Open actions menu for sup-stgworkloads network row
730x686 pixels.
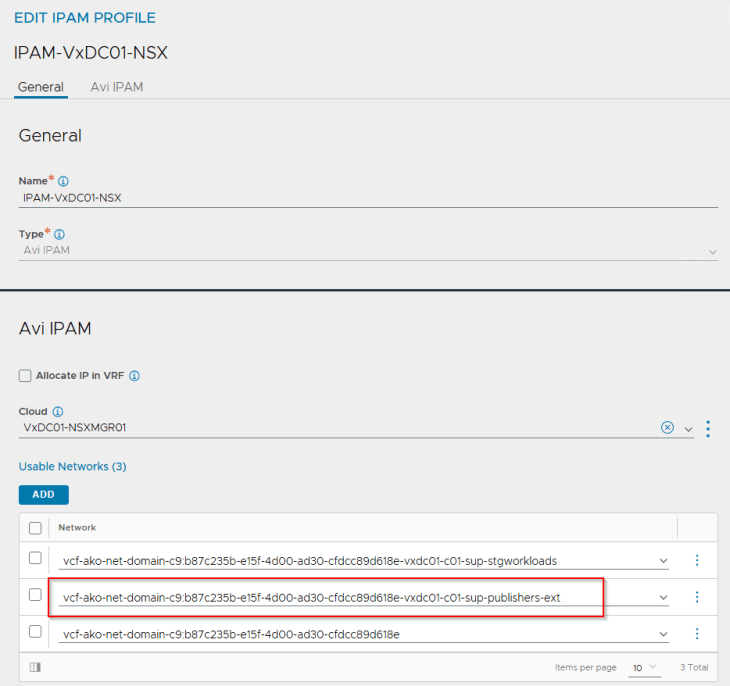click(x=697, y=560)
